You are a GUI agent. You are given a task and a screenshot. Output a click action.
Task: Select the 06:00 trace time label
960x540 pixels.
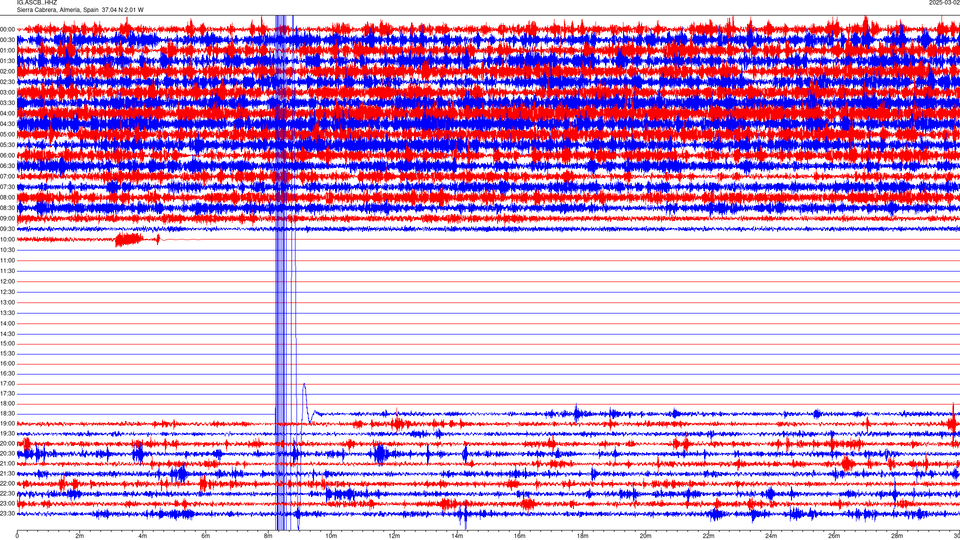(x=7, y=156)
